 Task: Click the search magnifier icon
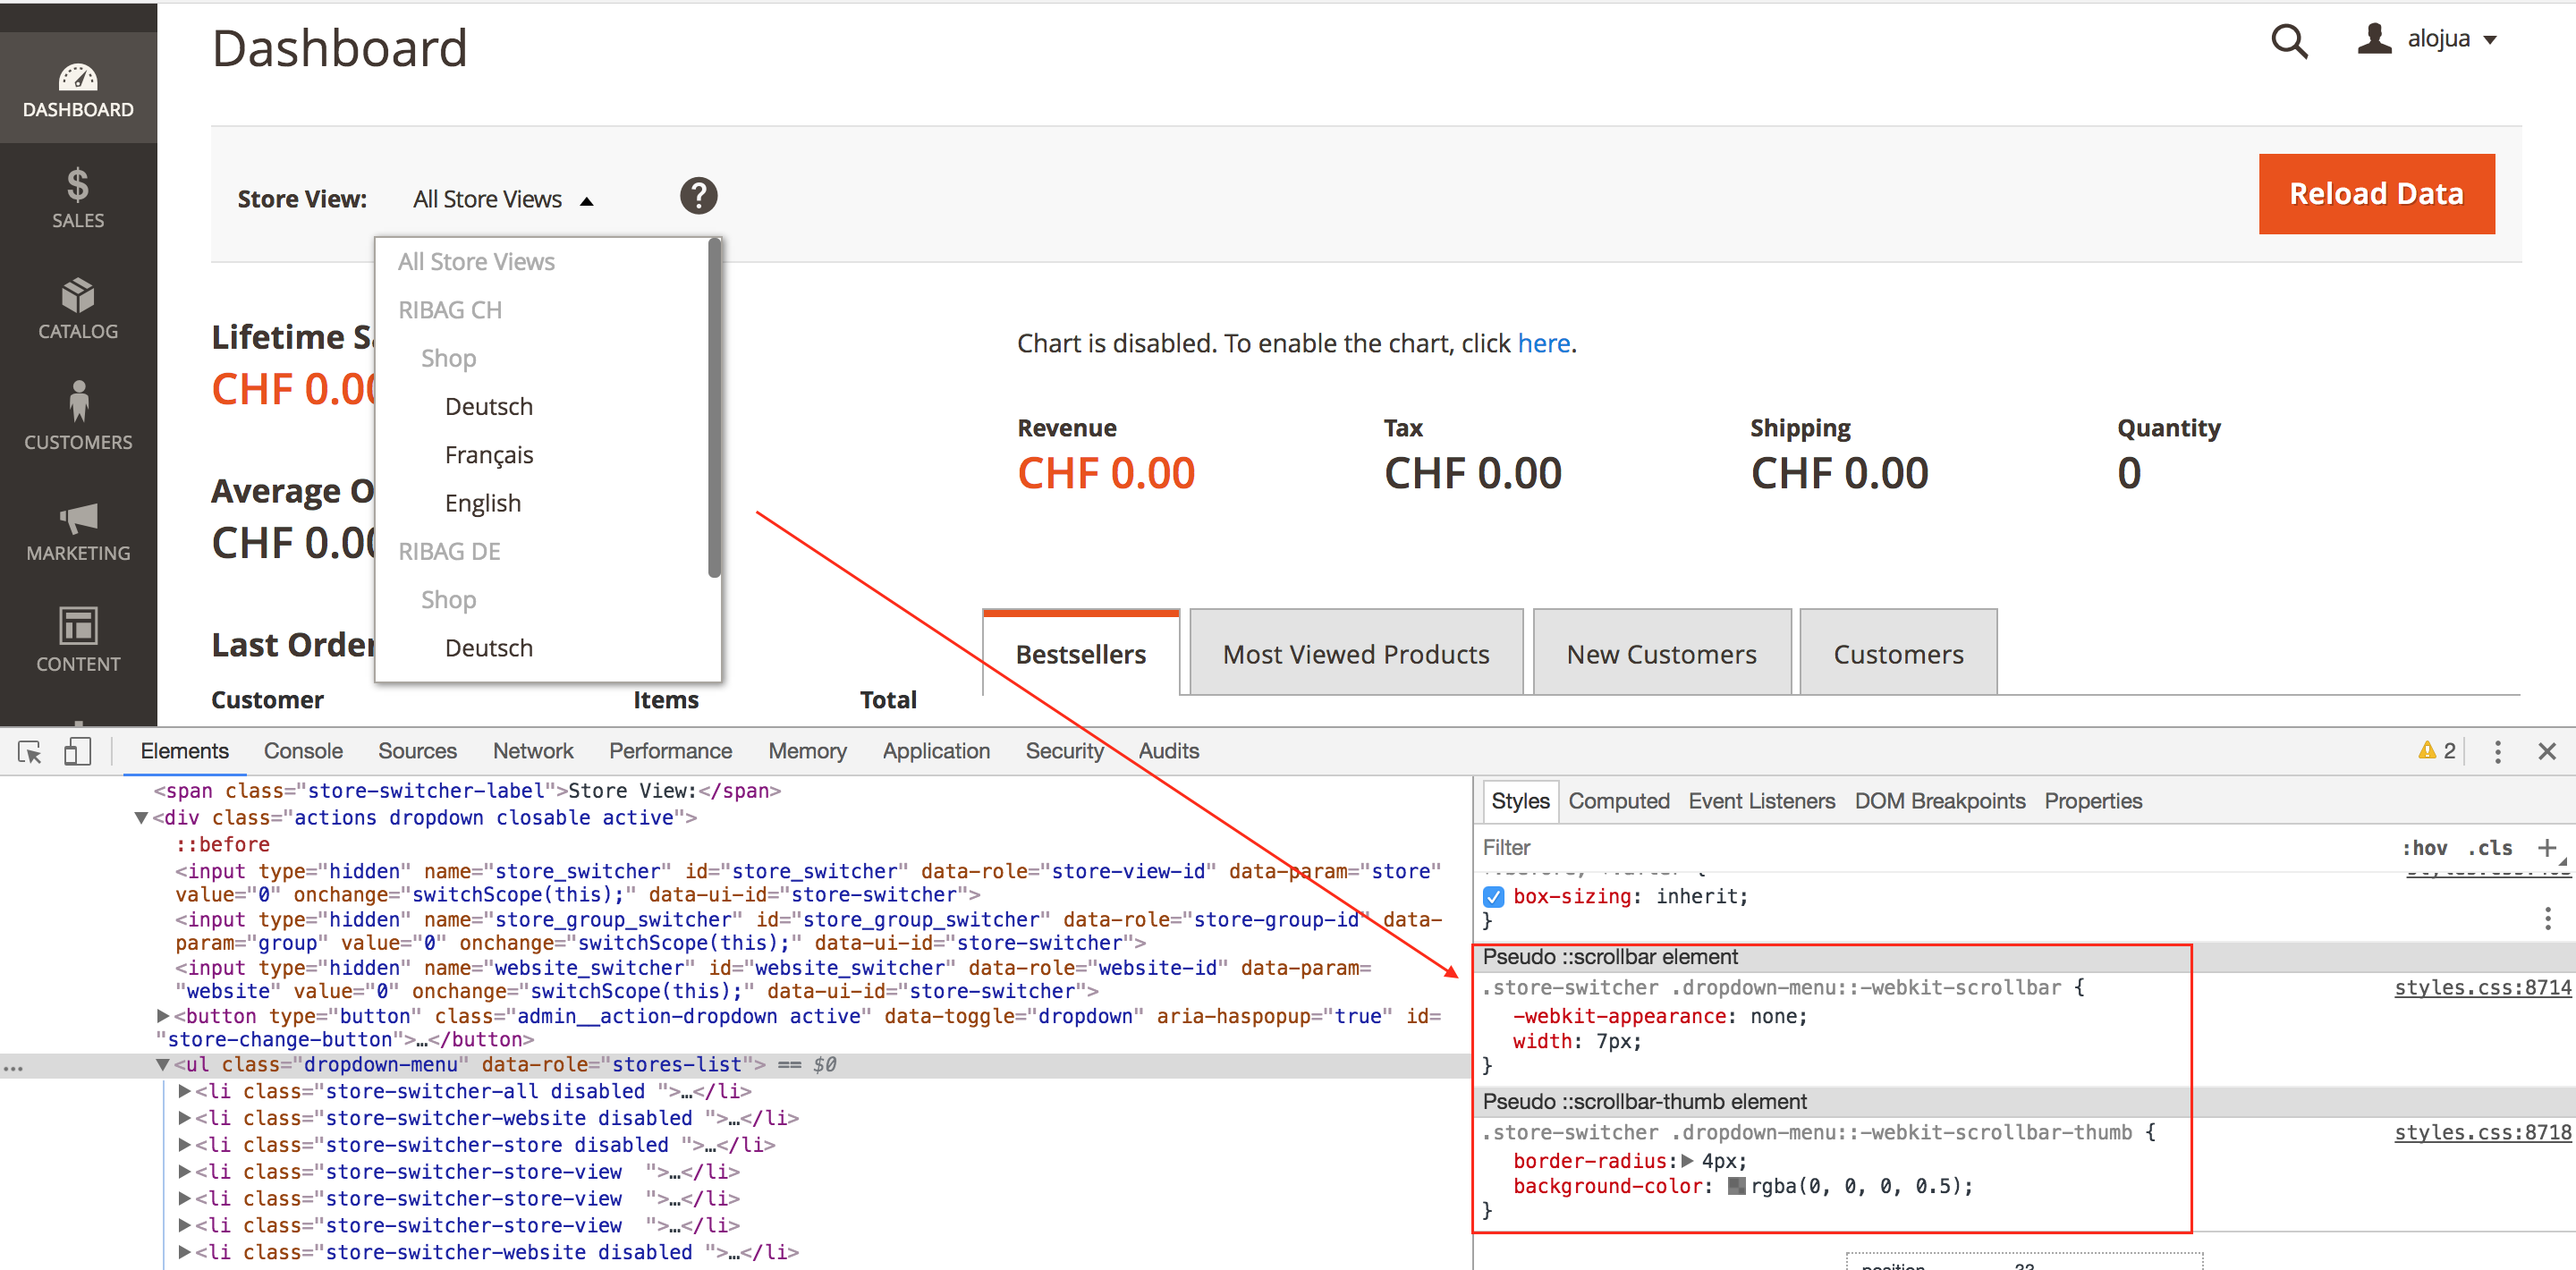pyautogui.click(x=2288, y=42)
